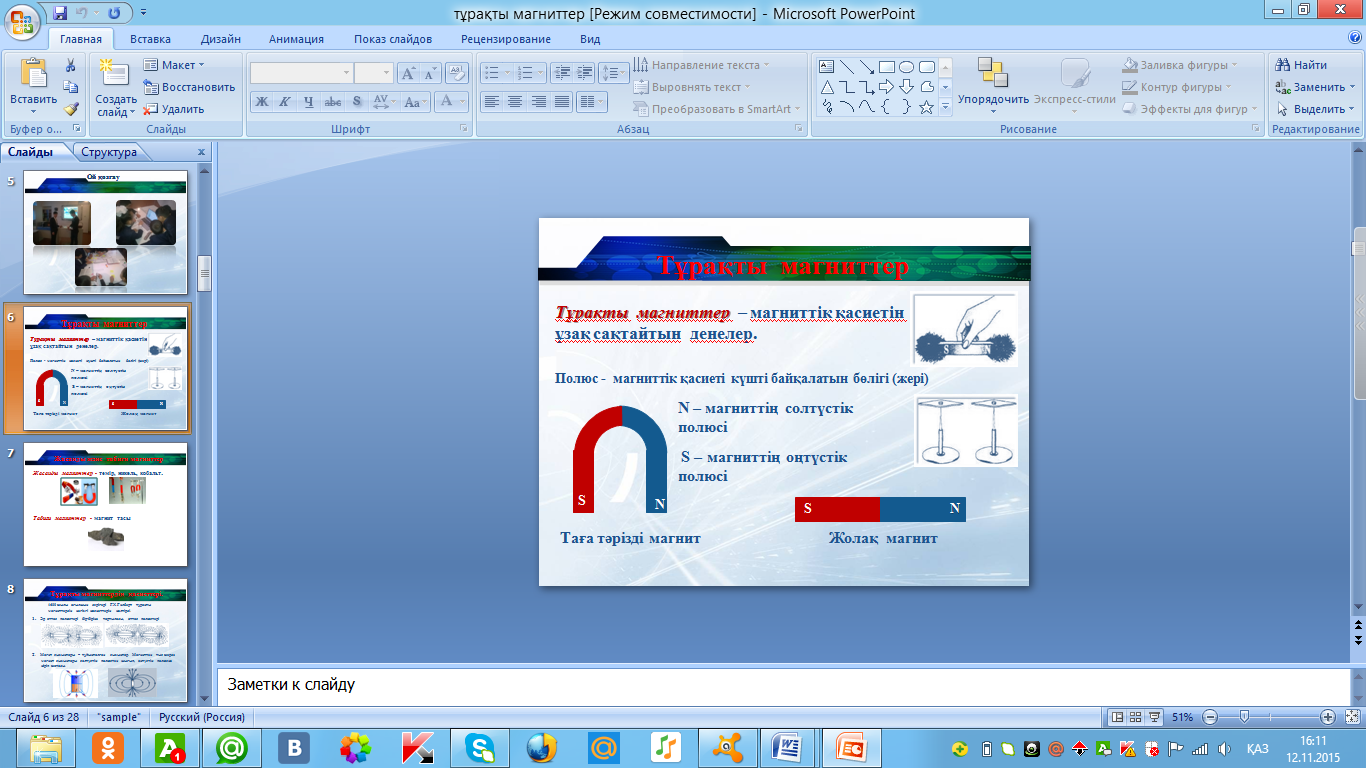This screenshot has height=768, width=1366.
Task: Open Word from the taskbar
Action: (x=788, y=747)
